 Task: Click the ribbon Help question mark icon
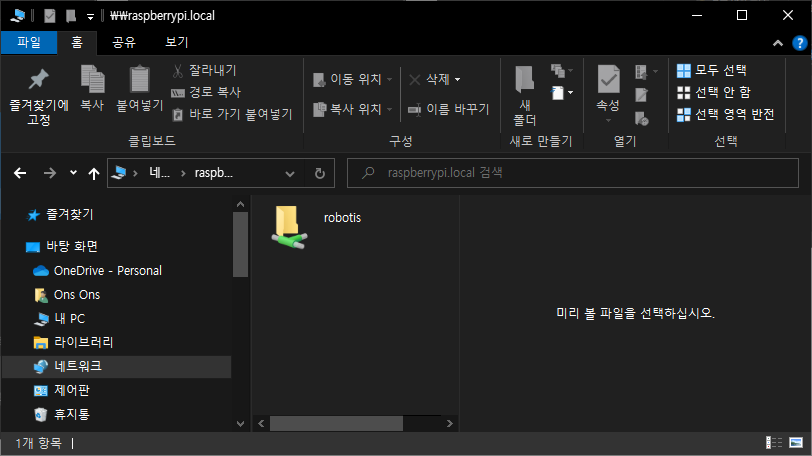tap(798, 43)
